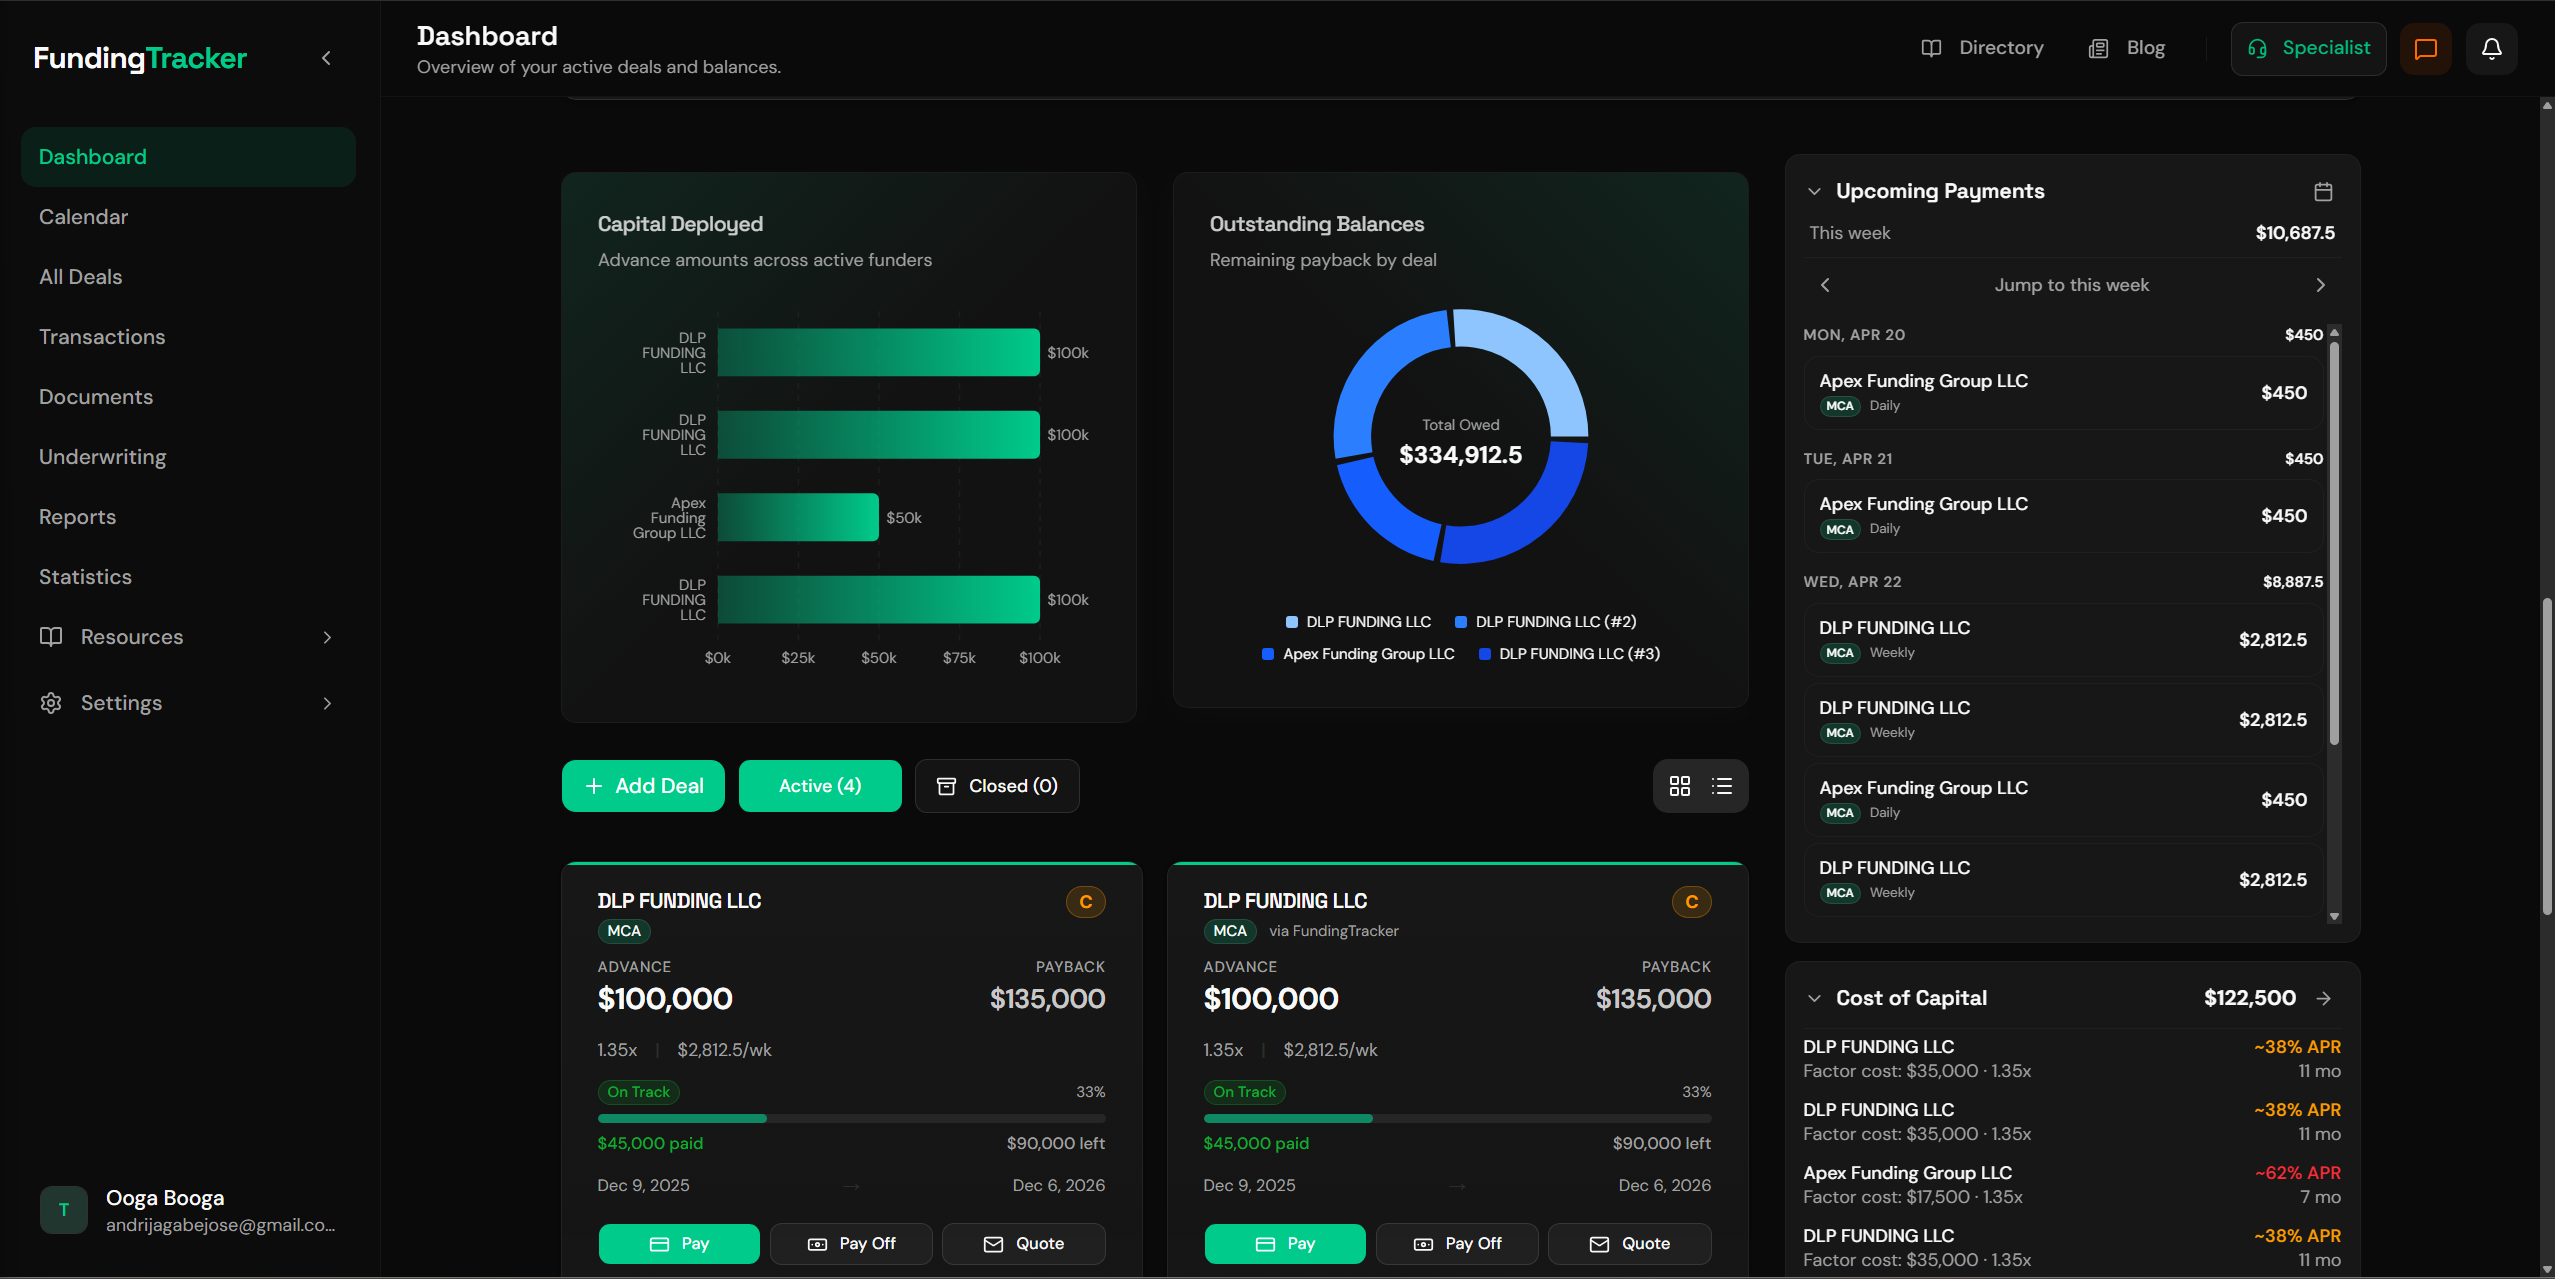Viewport: 2555px width, 1279px height.
Task: Open the notifications bell
Action: [2491, 48]
